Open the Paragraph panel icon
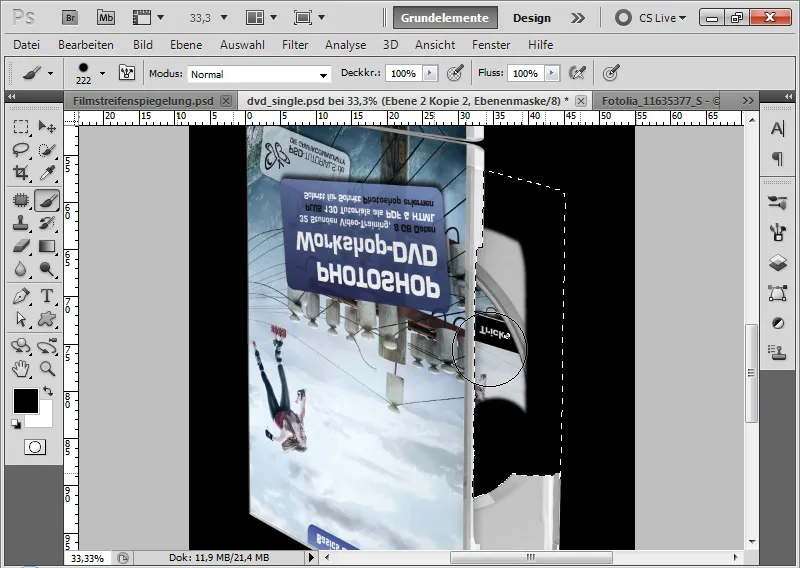This screenshot has height=568, width=800. [x=778, y=159]
